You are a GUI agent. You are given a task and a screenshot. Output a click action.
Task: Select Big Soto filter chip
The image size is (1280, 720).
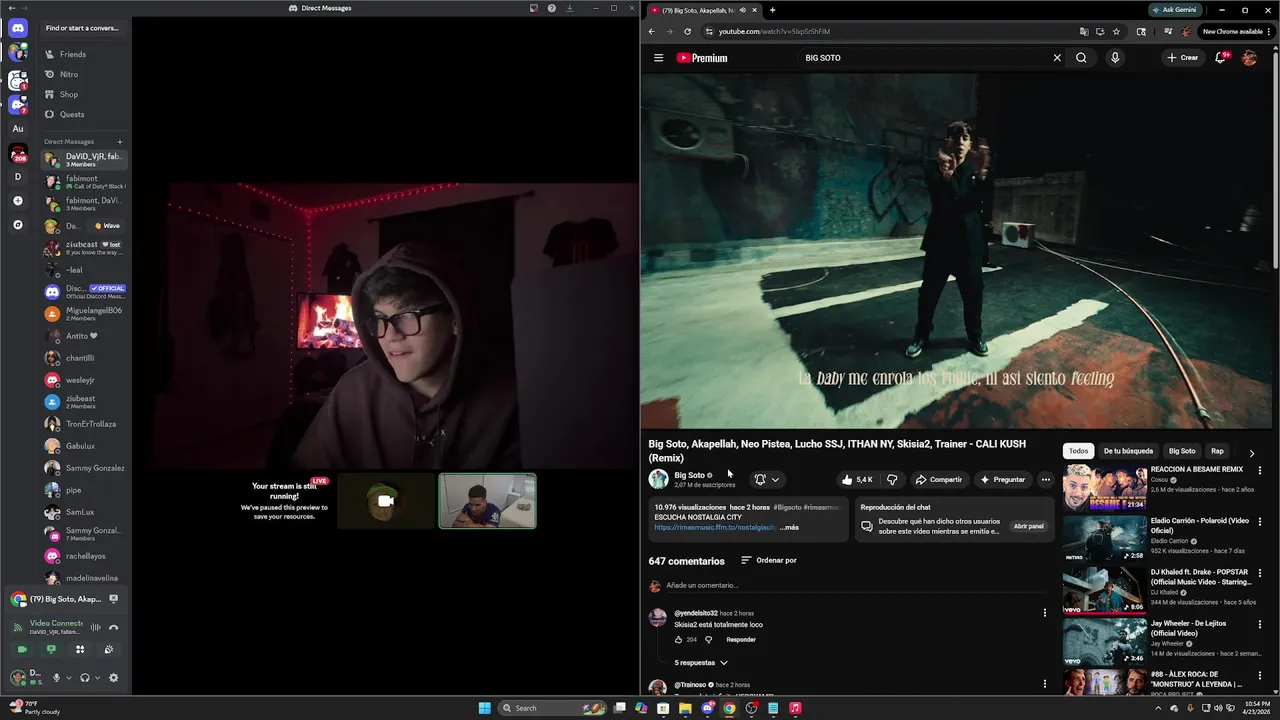1182,451
